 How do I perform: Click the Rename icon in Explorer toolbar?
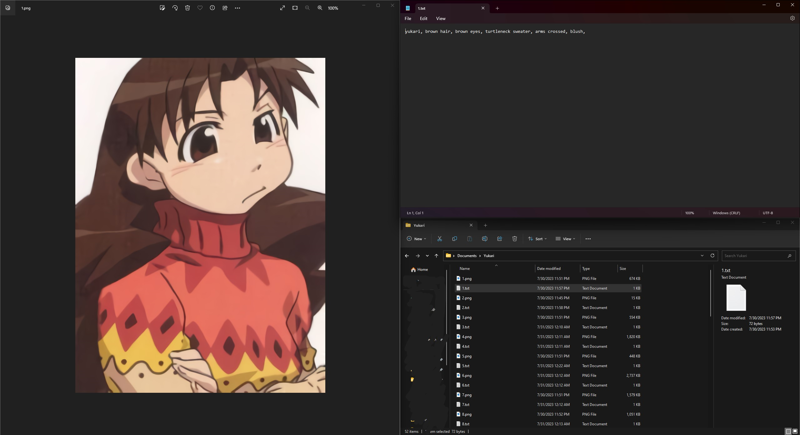[x=484, y=239]
